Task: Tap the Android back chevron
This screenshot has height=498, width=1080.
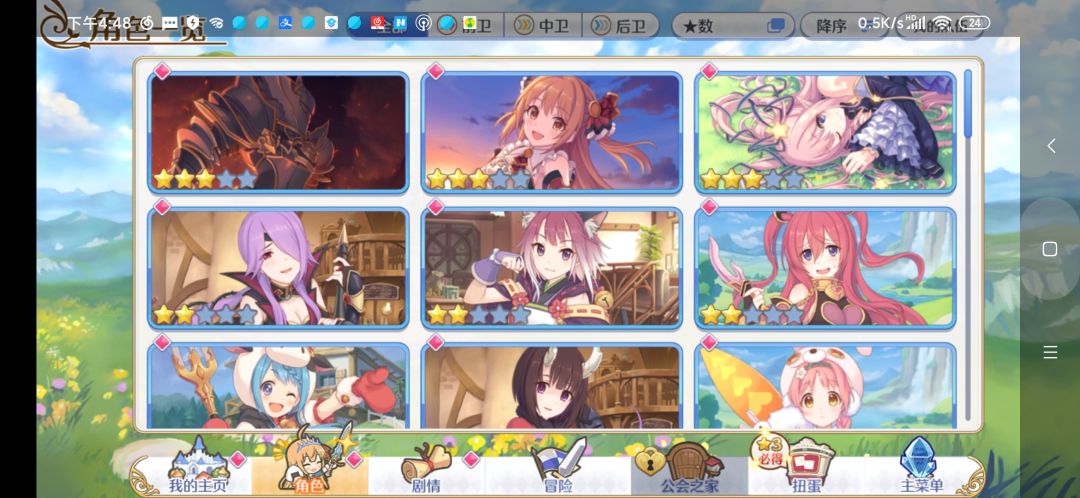Action: (1050, 146)
